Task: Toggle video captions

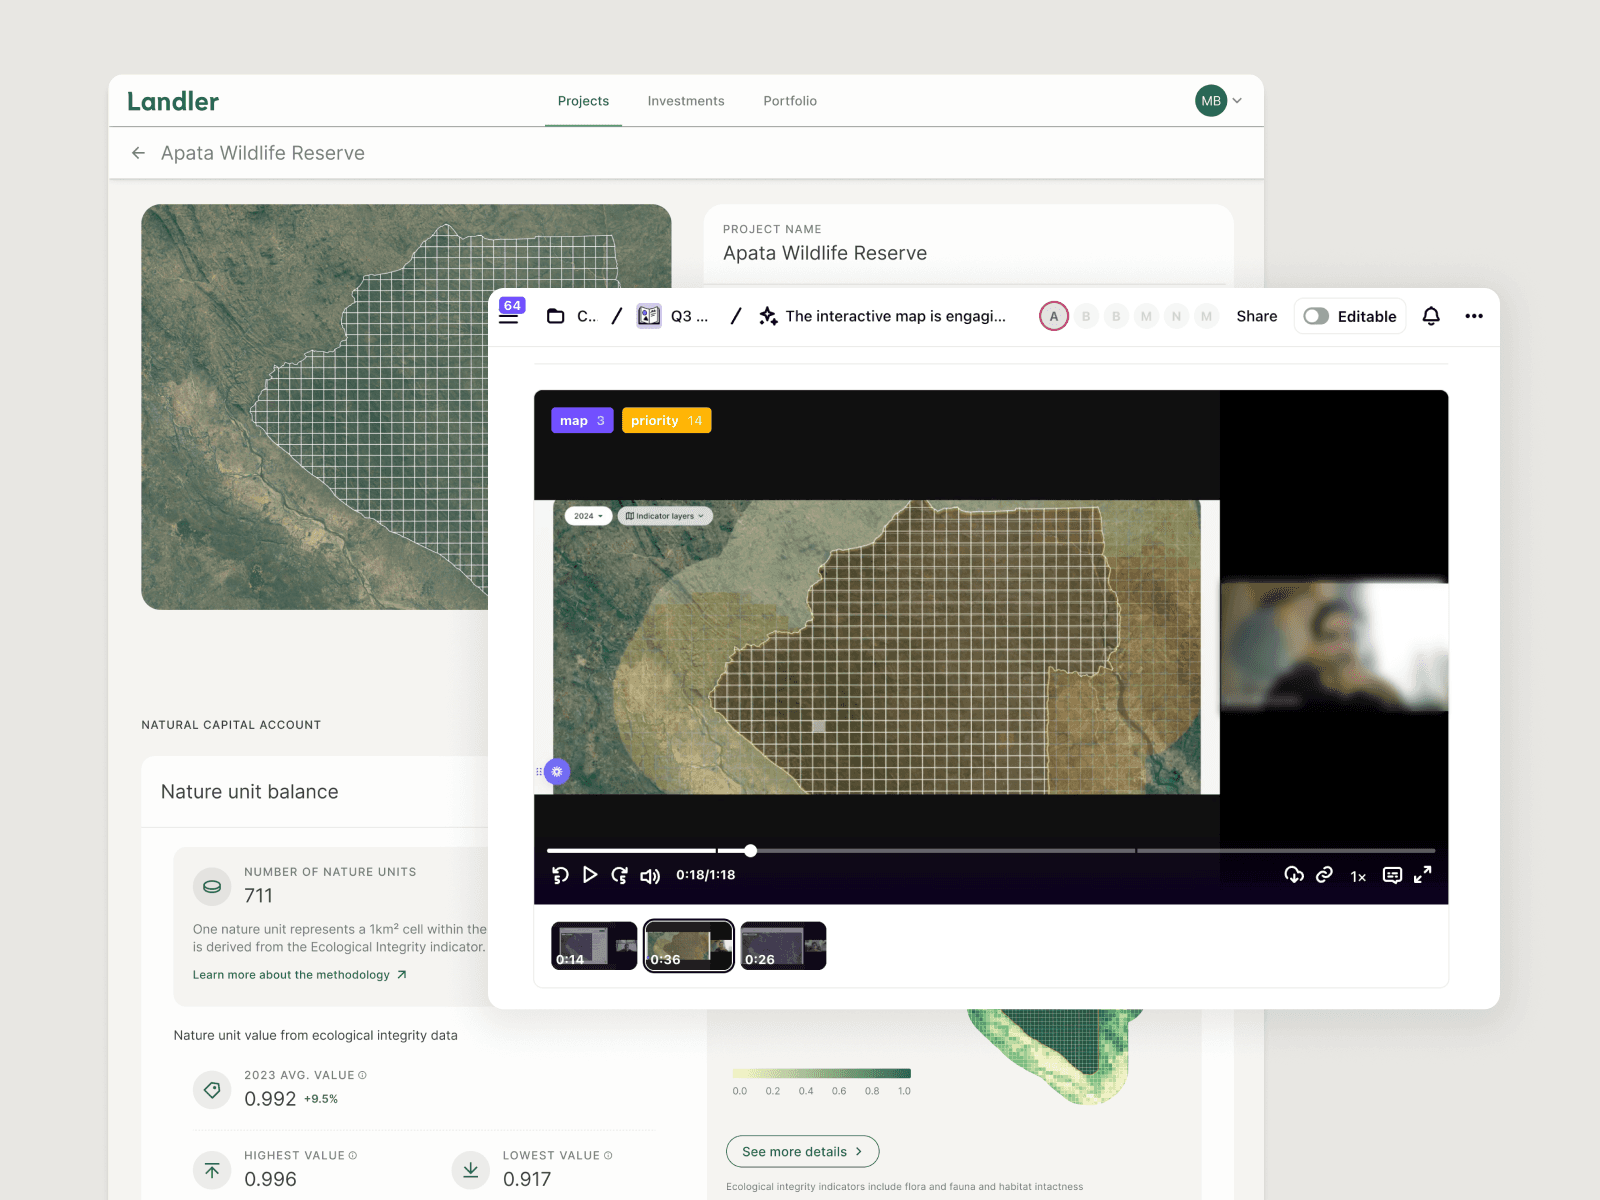Action: pos(1392,875)
